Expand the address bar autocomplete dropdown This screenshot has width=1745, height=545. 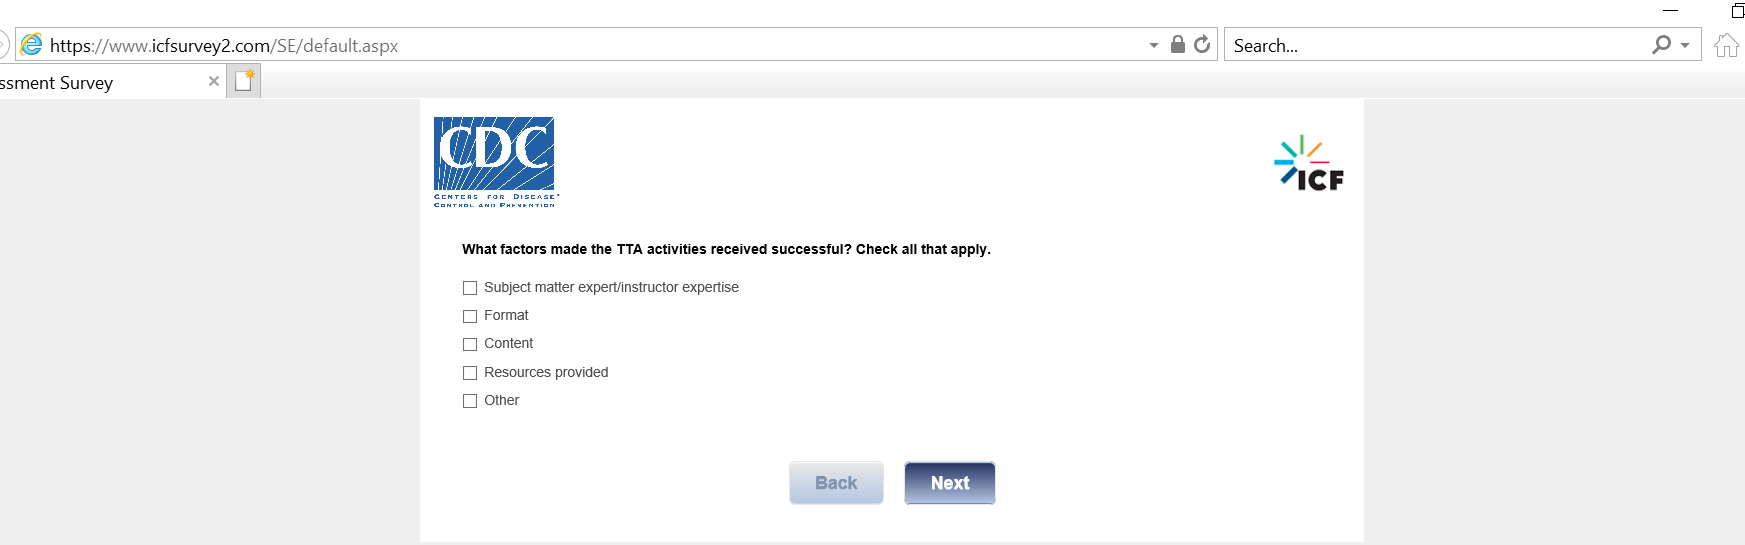(x=1154, y=45)
